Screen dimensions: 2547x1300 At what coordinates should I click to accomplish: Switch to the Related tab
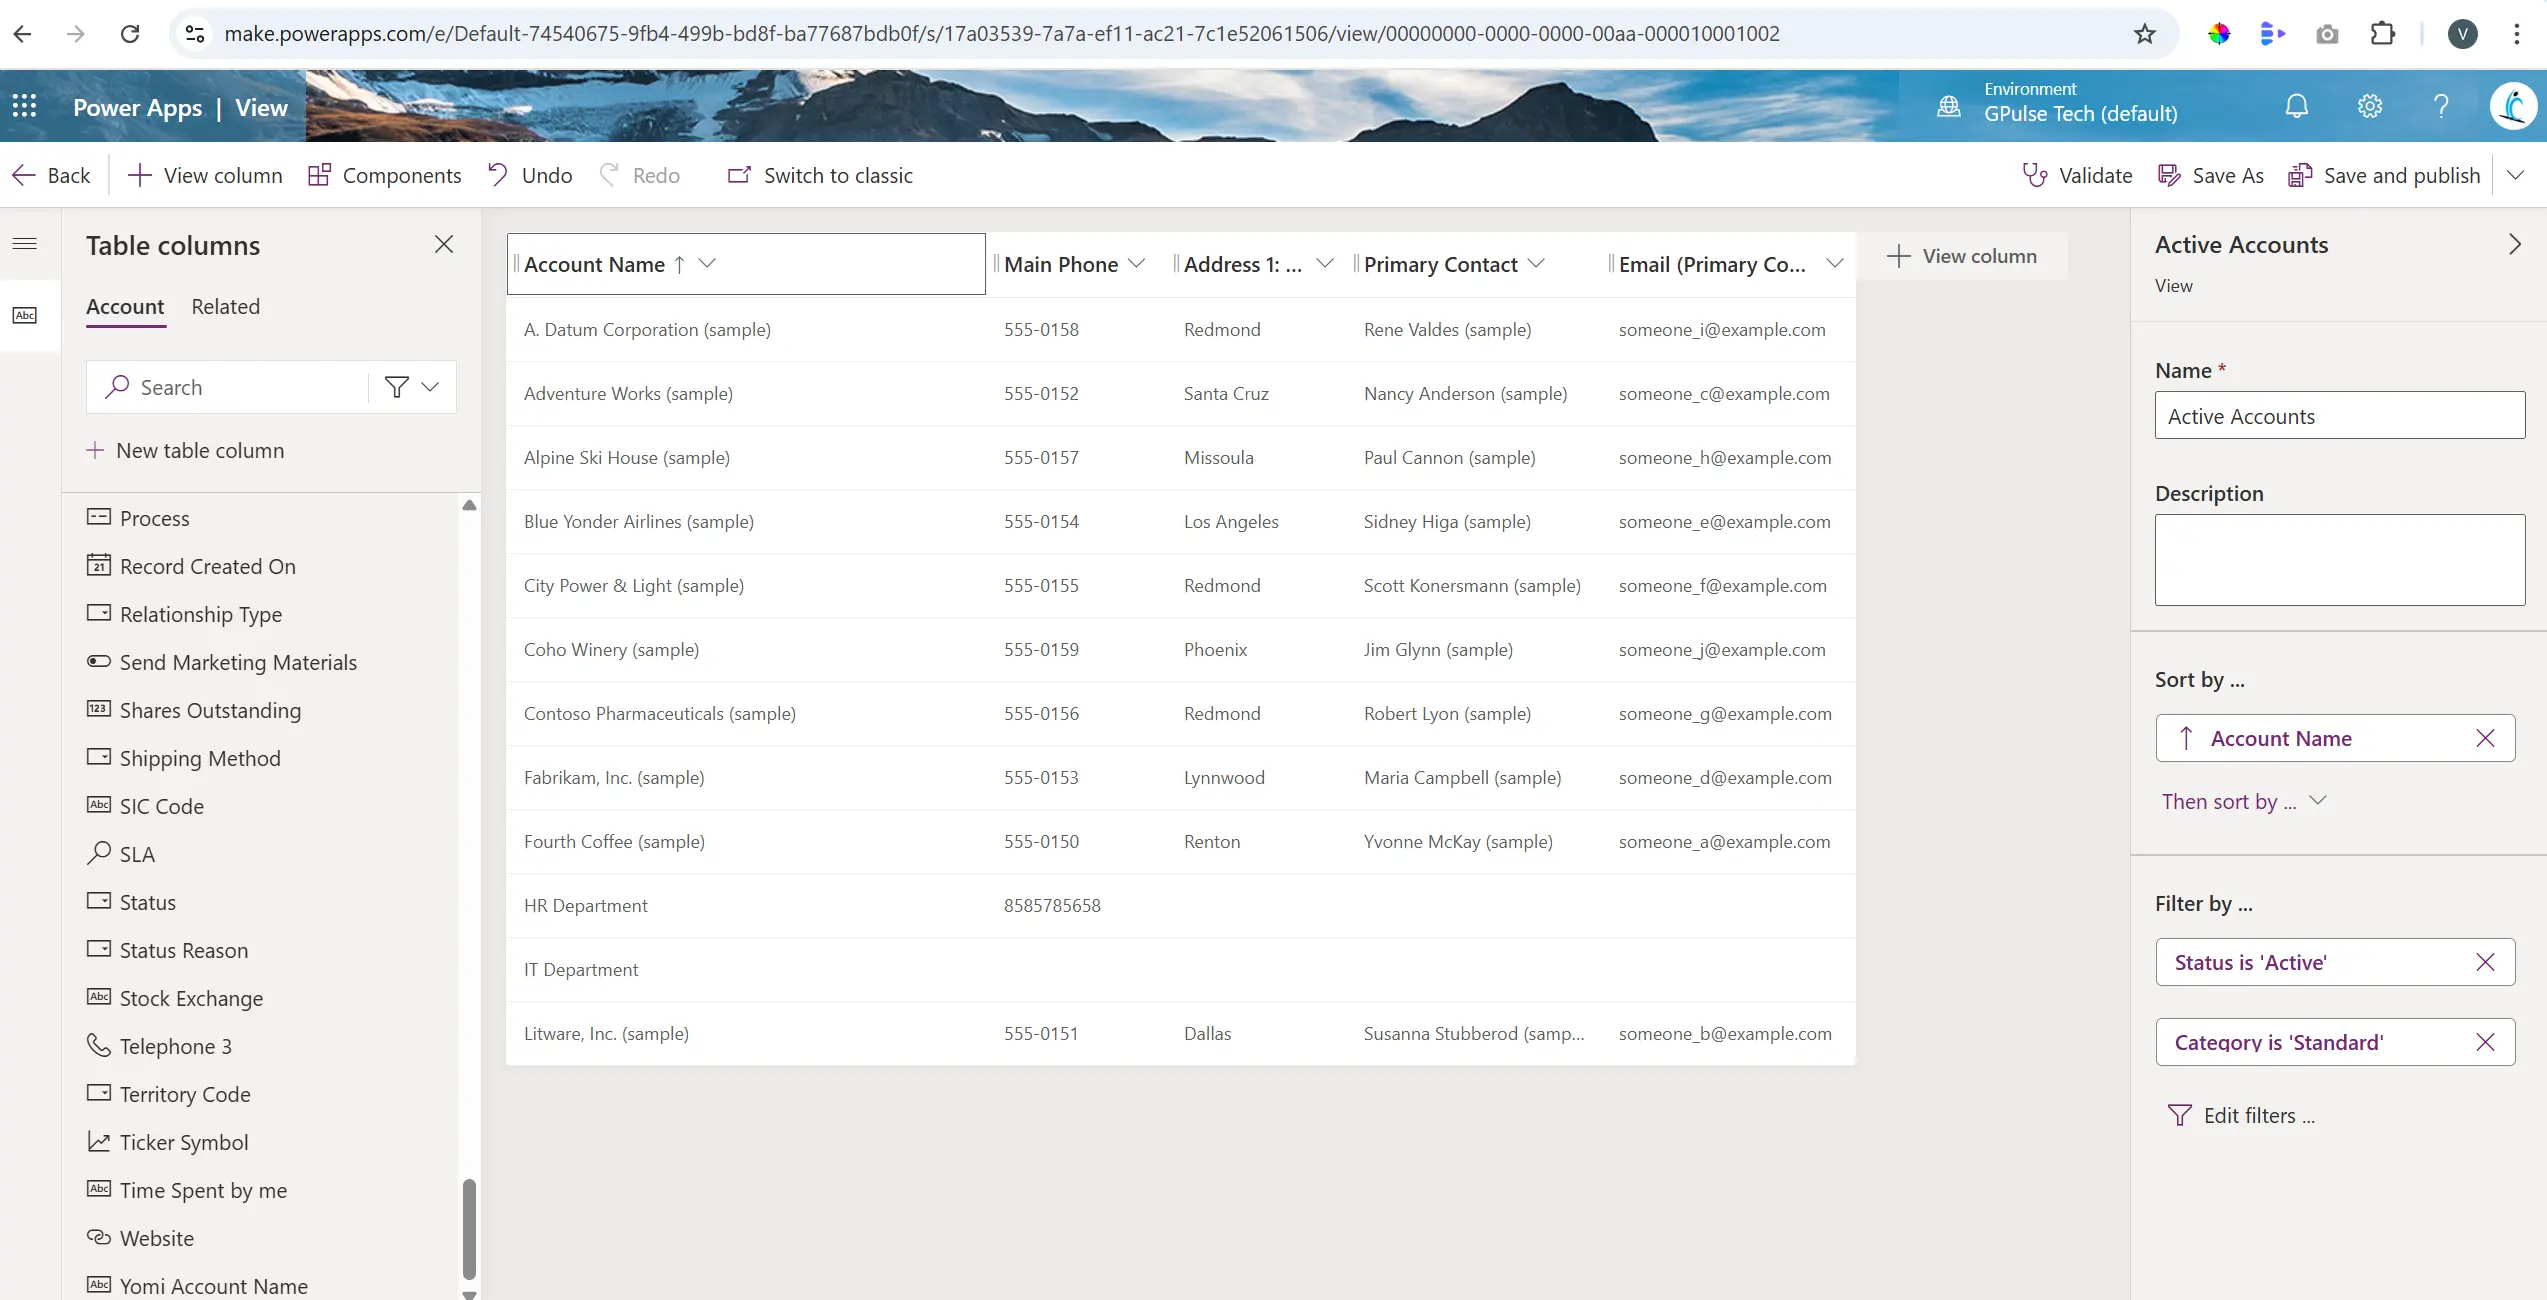click(225, 306)
